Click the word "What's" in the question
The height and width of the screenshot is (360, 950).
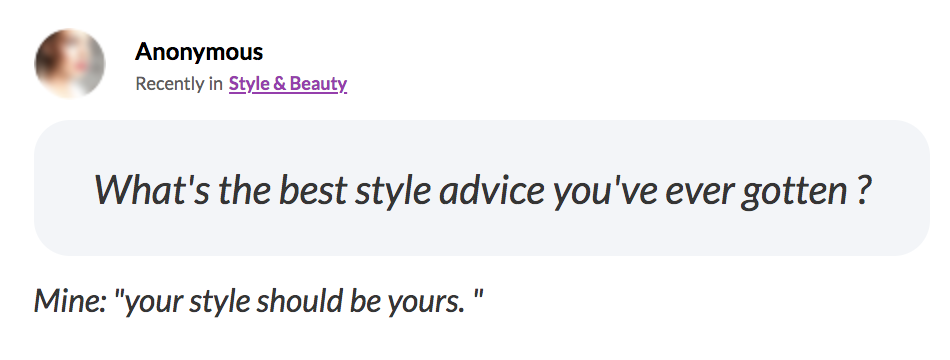click(153, 190)
